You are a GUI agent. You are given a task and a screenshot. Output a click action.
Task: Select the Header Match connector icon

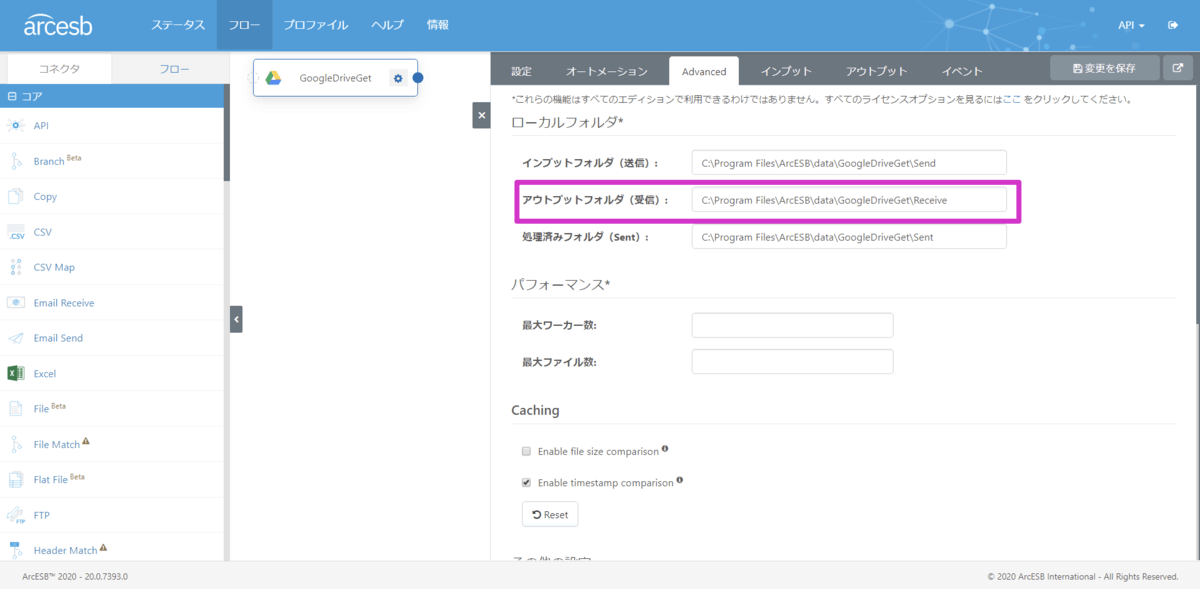pos(15,550)
